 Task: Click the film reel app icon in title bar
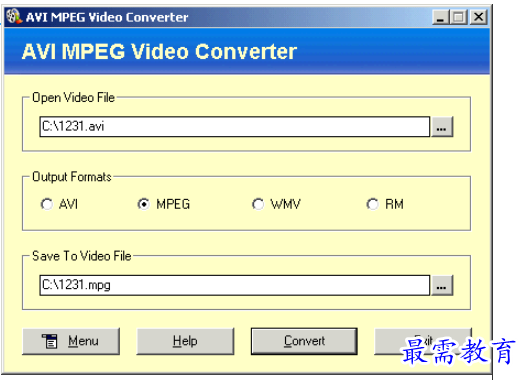pyautogui.click(x=14, y=17)
